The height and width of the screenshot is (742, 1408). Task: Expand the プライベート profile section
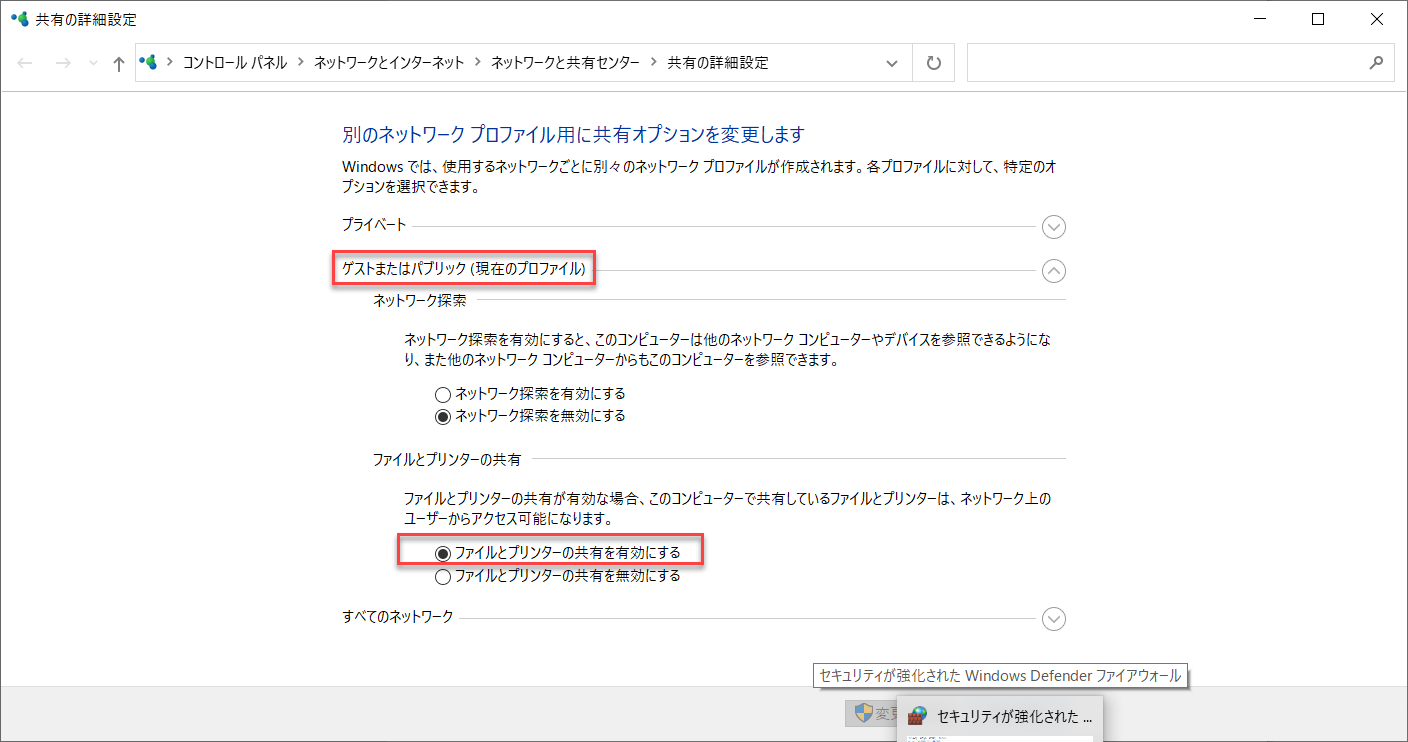coord(1053,227)
